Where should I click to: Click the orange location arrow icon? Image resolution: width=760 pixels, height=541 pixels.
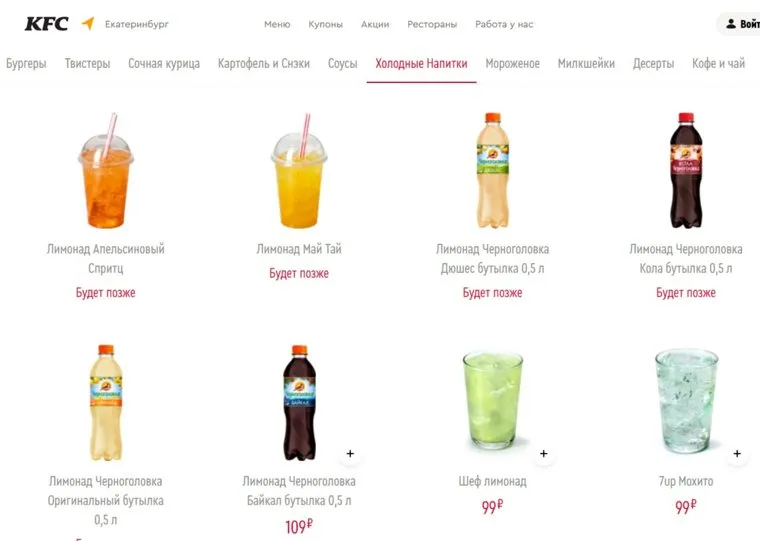pyautogui.click(x=88, y=23)
